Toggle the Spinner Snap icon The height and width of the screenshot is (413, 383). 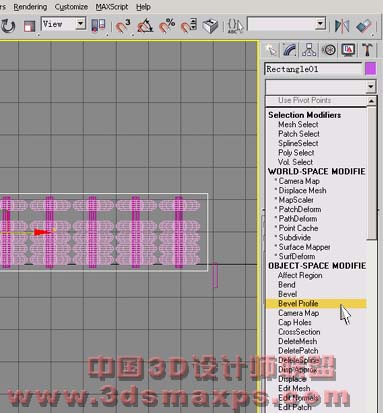[189, 26]
